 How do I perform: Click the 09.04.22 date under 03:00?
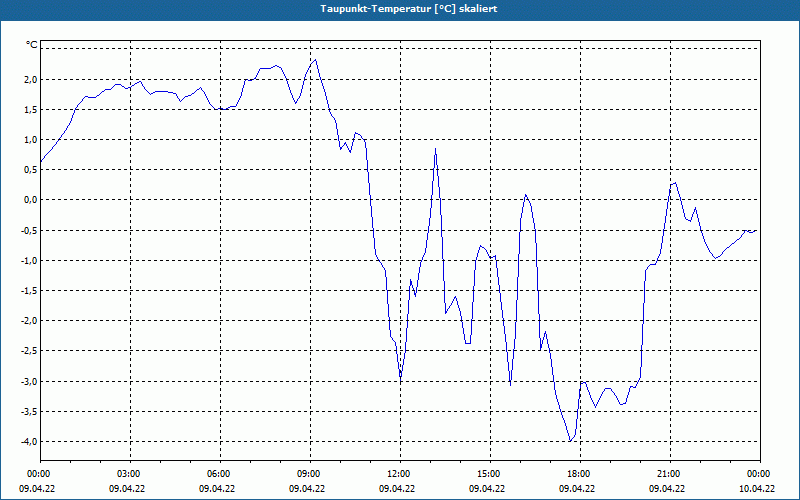coord(127,488)
